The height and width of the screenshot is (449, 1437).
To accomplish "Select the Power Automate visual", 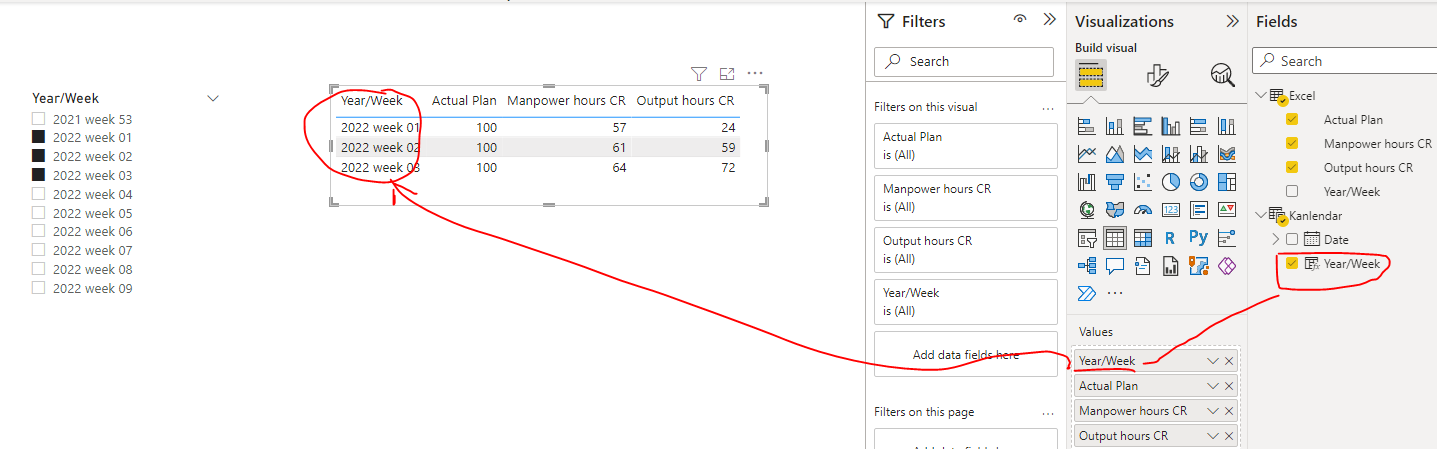I will 1086,293.
